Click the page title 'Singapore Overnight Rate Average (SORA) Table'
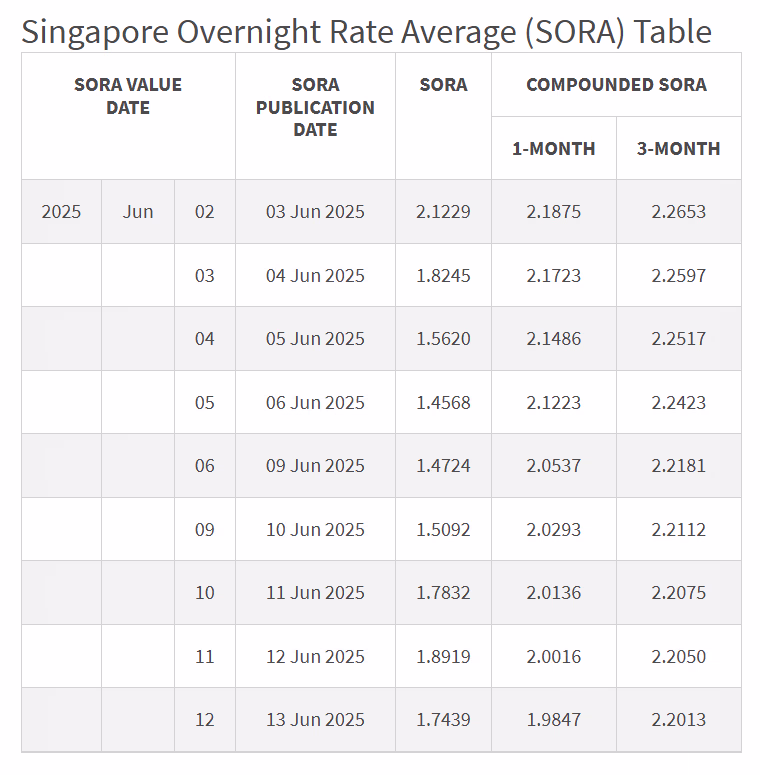 (x=366, y=32)
